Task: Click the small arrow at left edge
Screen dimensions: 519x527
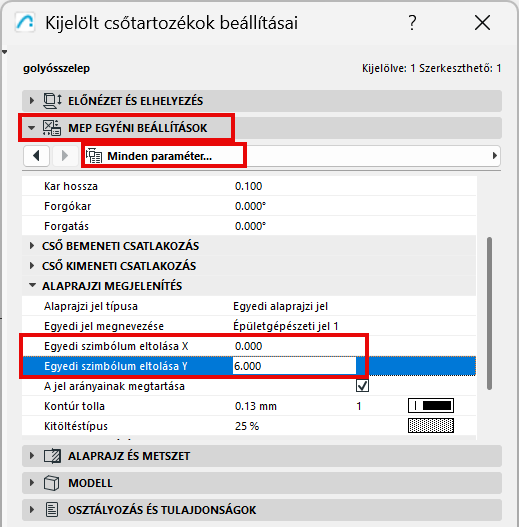Action: 4,52
